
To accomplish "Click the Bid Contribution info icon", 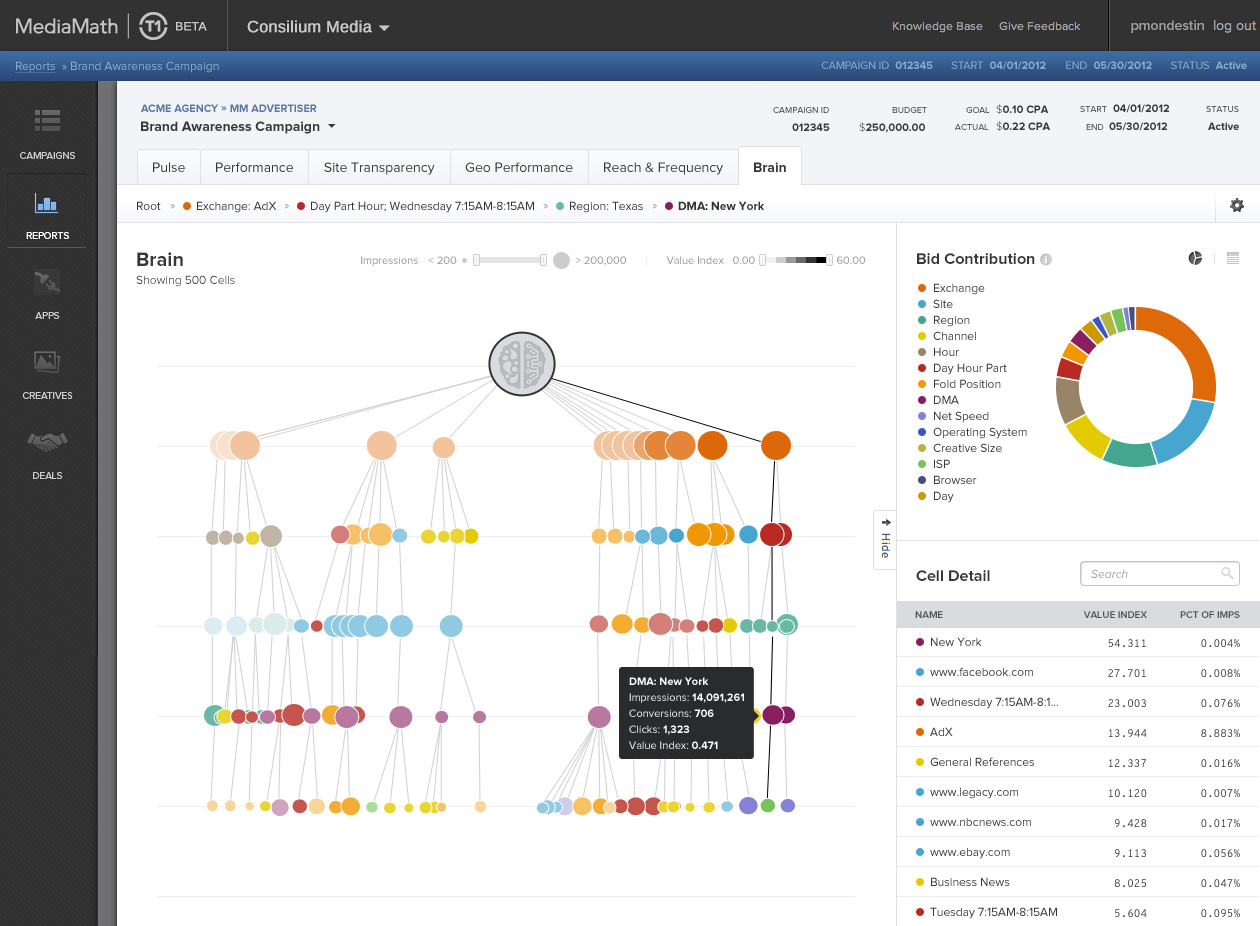I will point(1046,260).
